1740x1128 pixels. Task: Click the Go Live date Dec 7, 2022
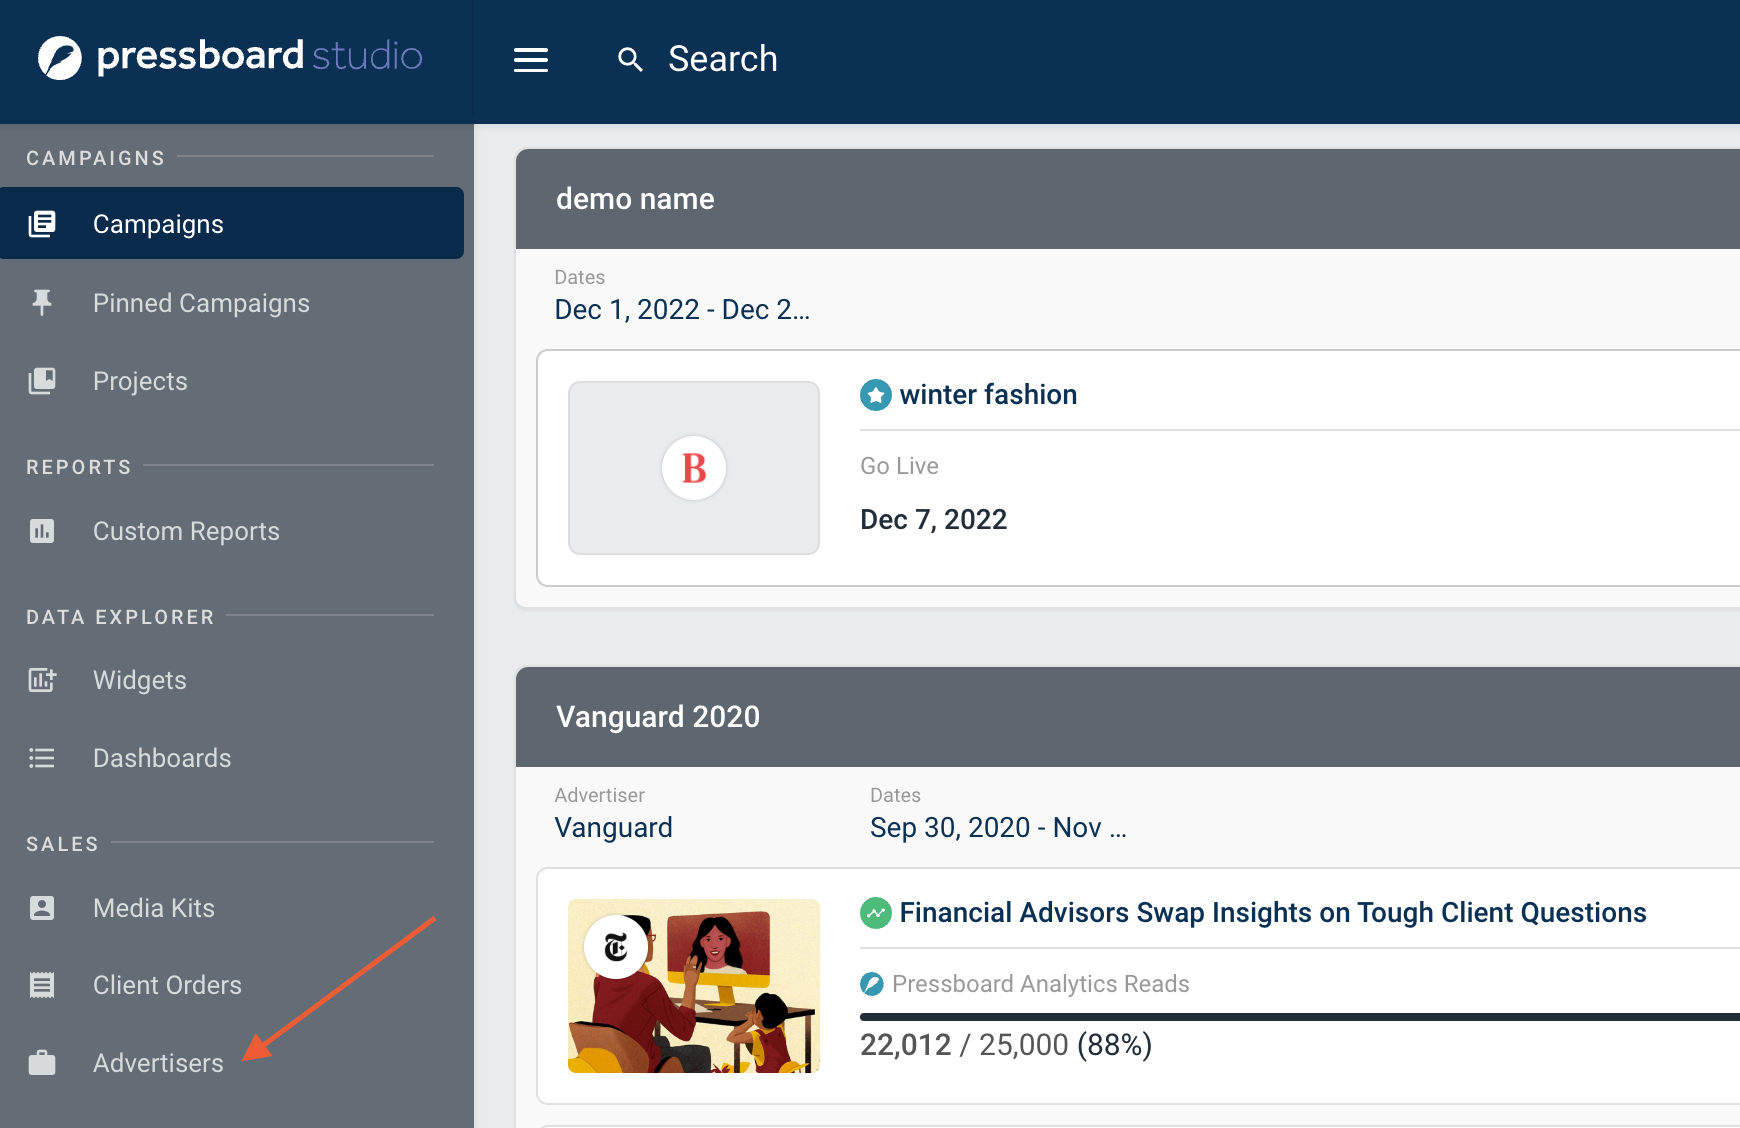[x=934, y=520]
